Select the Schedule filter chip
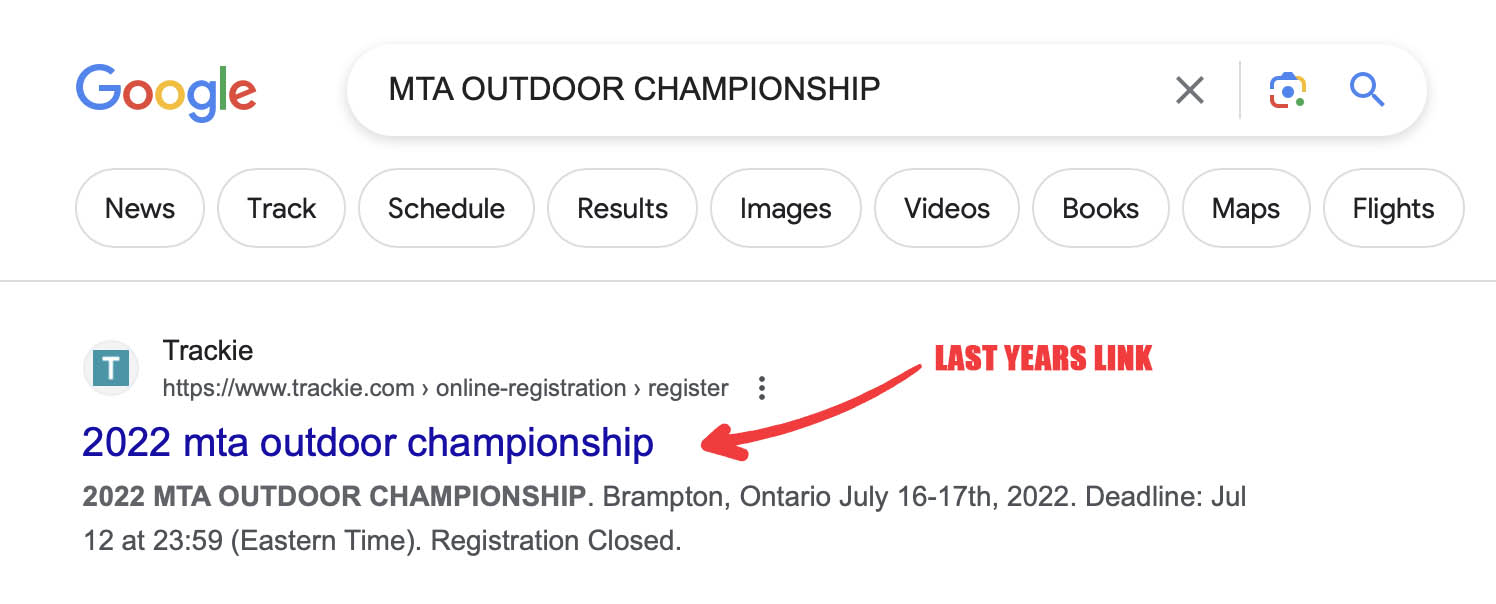 446,209
